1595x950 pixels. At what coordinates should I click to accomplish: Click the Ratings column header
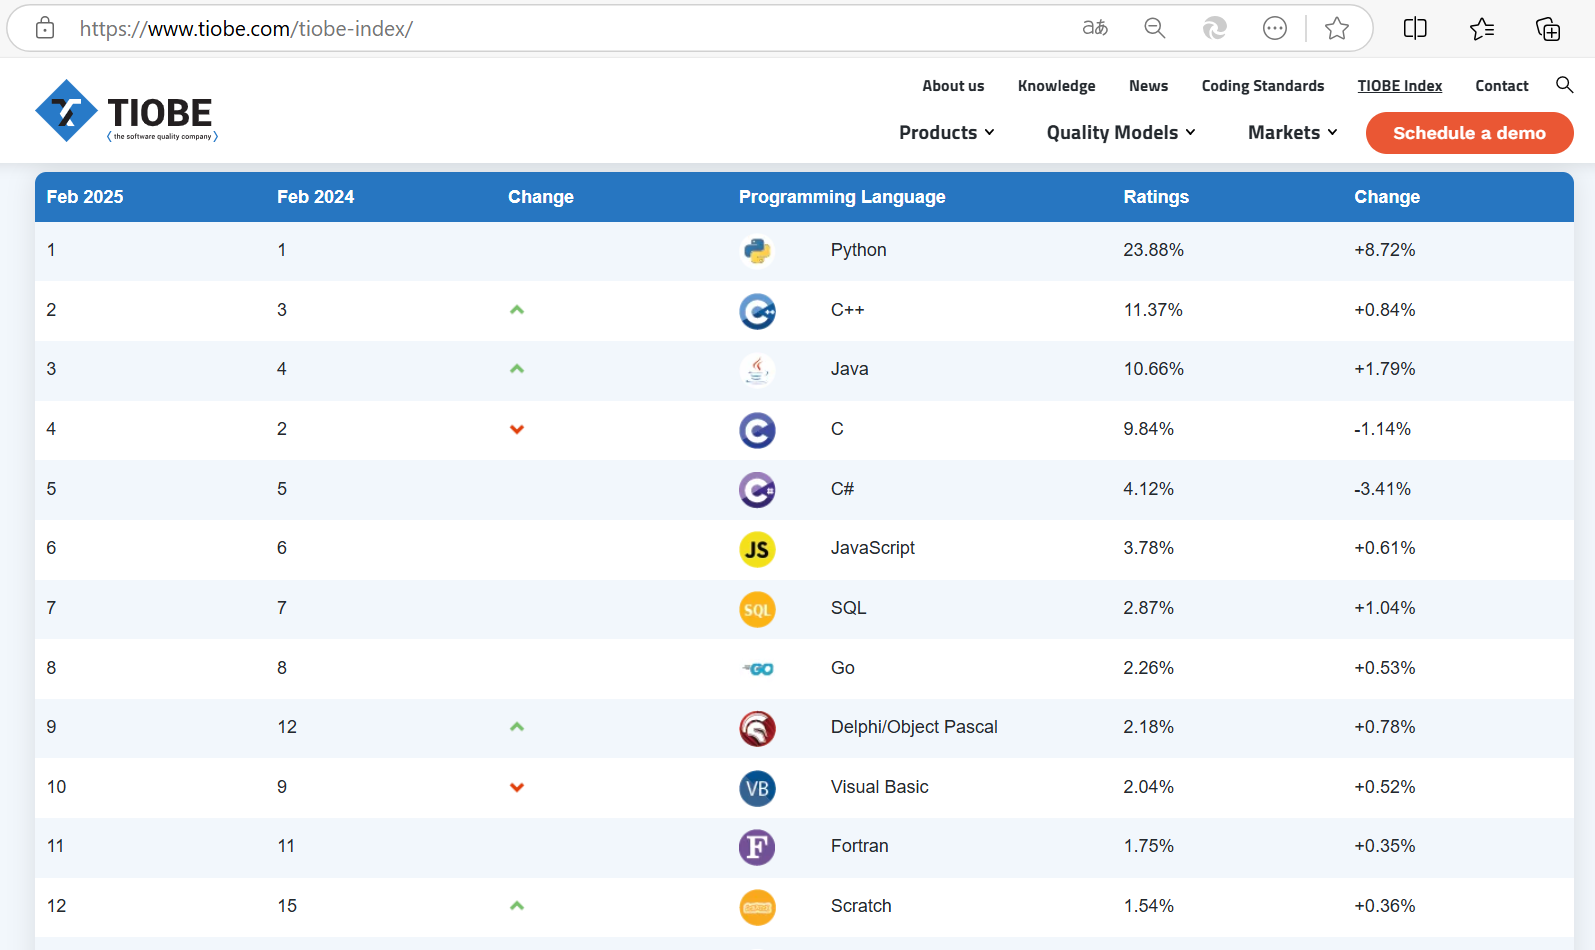1156,197
